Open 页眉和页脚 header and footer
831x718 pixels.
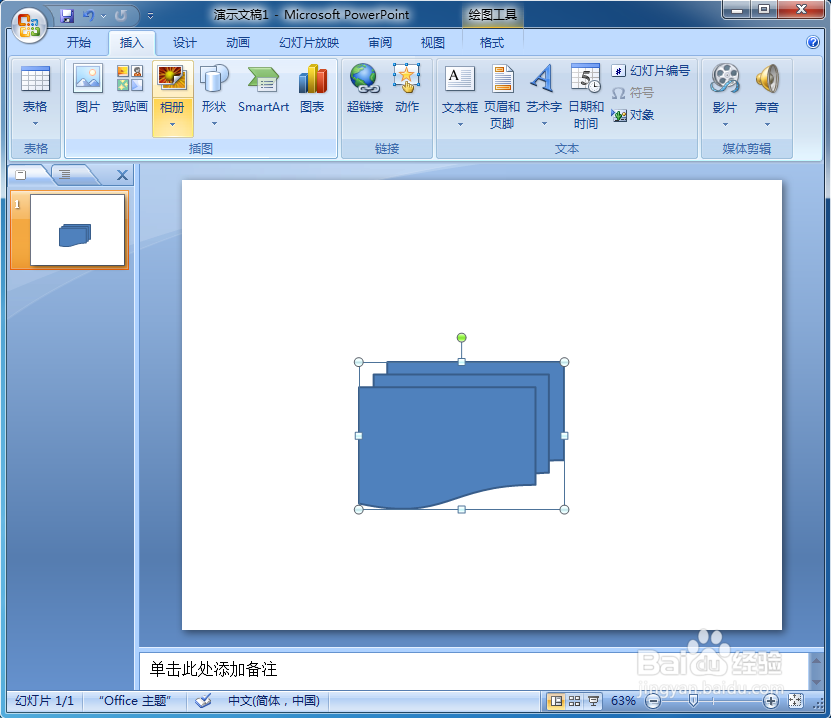(502, 96)
